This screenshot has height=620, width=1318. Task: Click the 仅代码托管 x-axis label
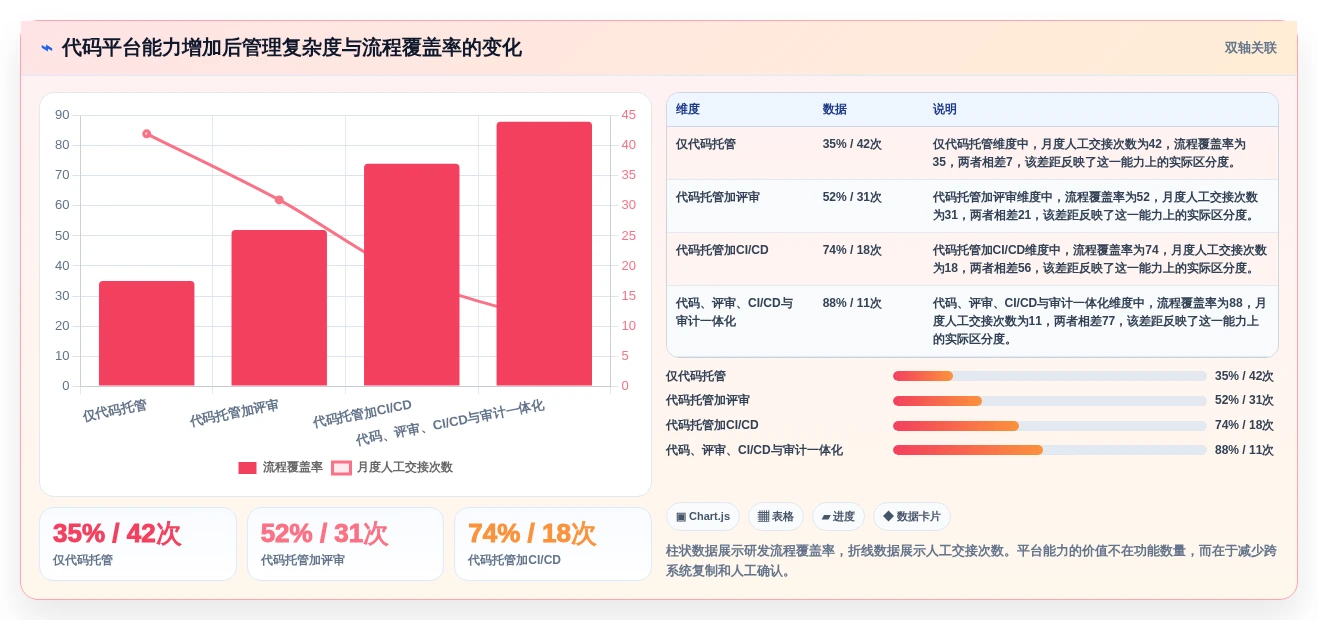click(x=115, y=410)
